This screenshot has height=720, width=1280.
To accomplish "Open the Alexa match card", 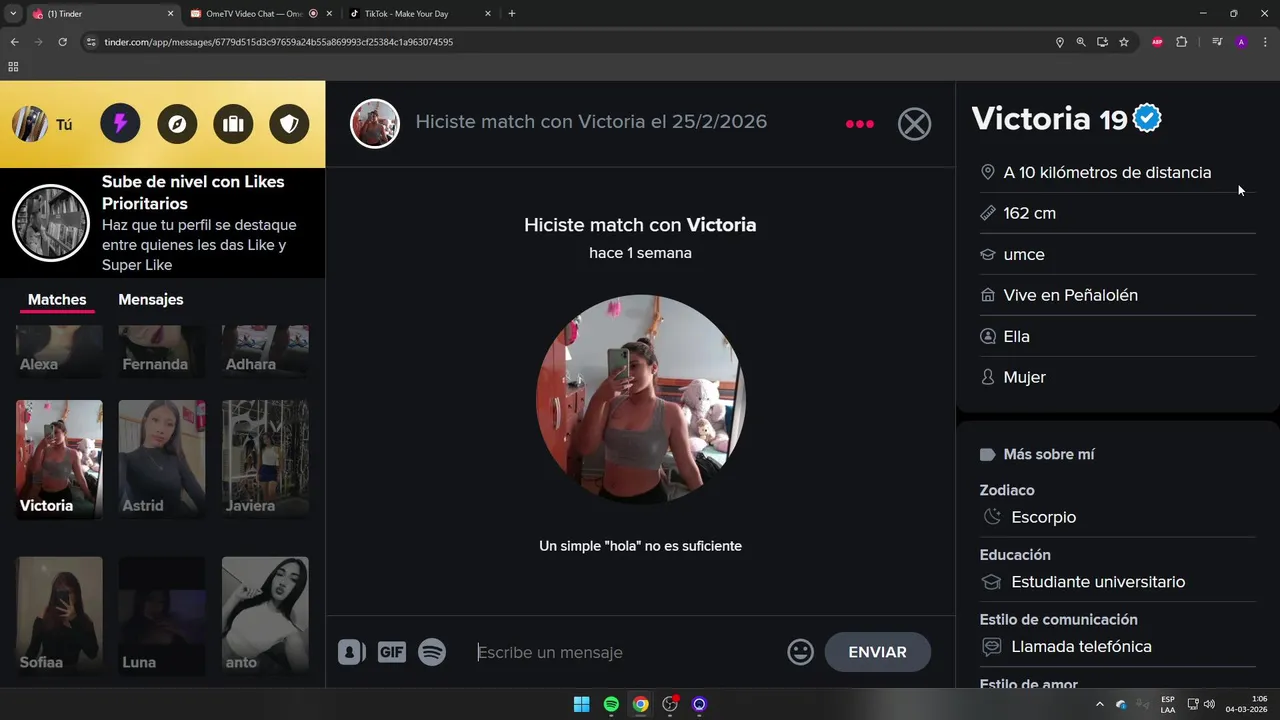I will tap(59, 351).
